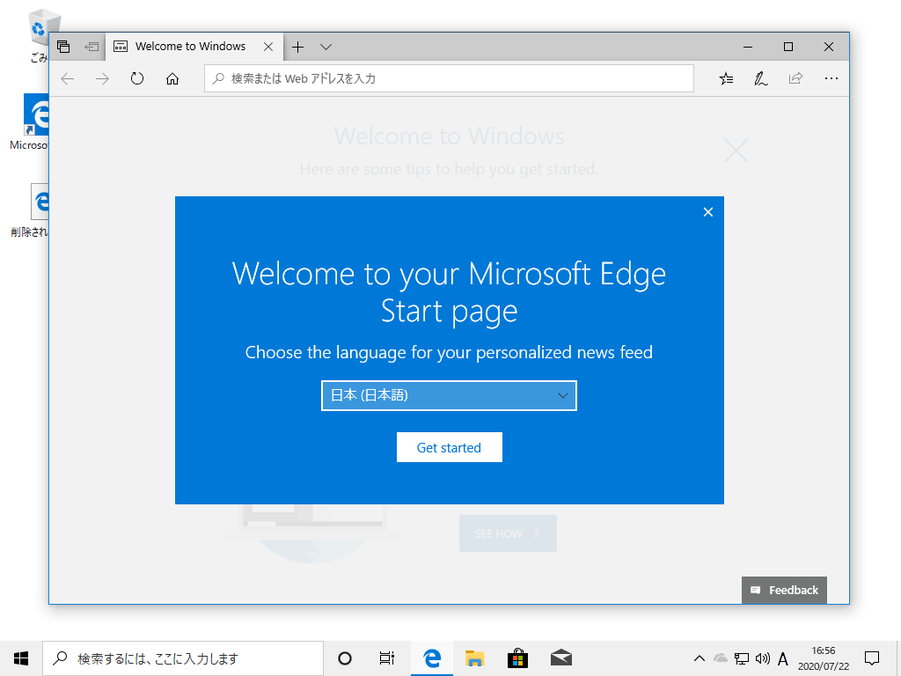The width and height of the screenshot is (901, 676).
Task: Dismiss the Welcome to Windows tips X
Action: pyautogui.click(x=736, y=151)
